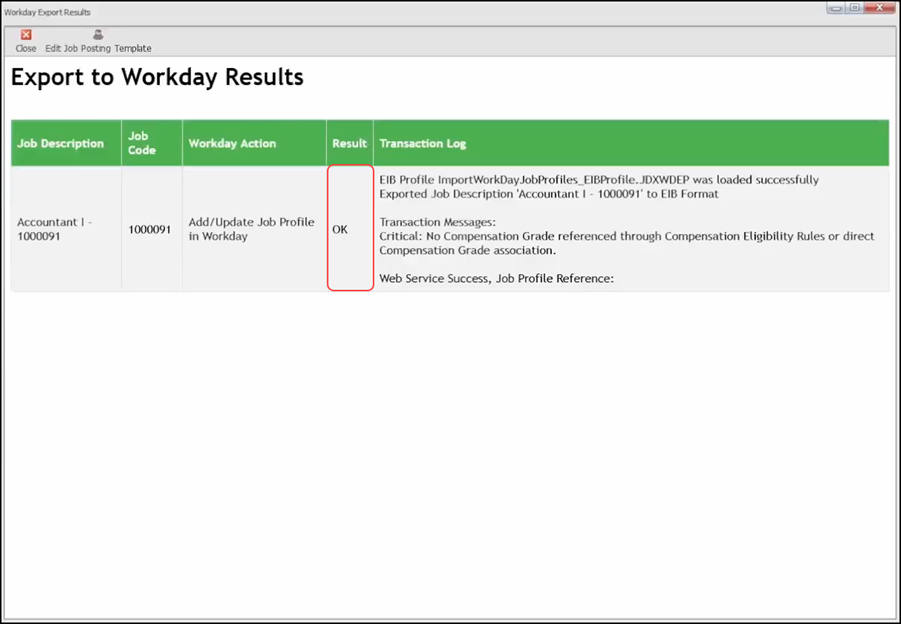Select the Transaction Log column header
The image size is (901, 624).
pyautogui.click(x=423, y=144)
